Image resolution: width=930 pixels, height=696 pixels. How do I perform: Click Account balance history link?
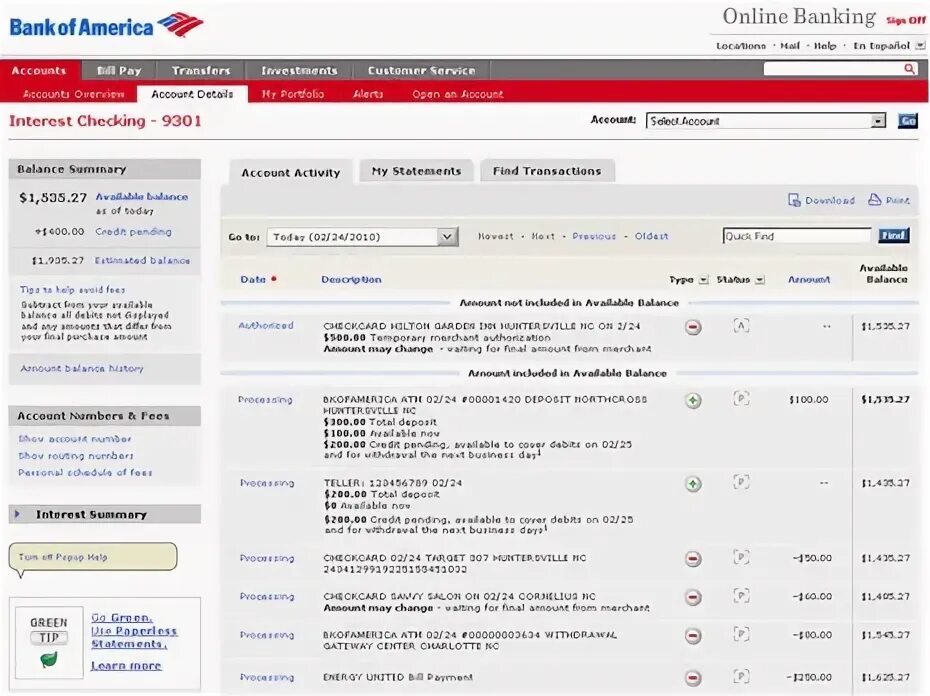(82, 368)
